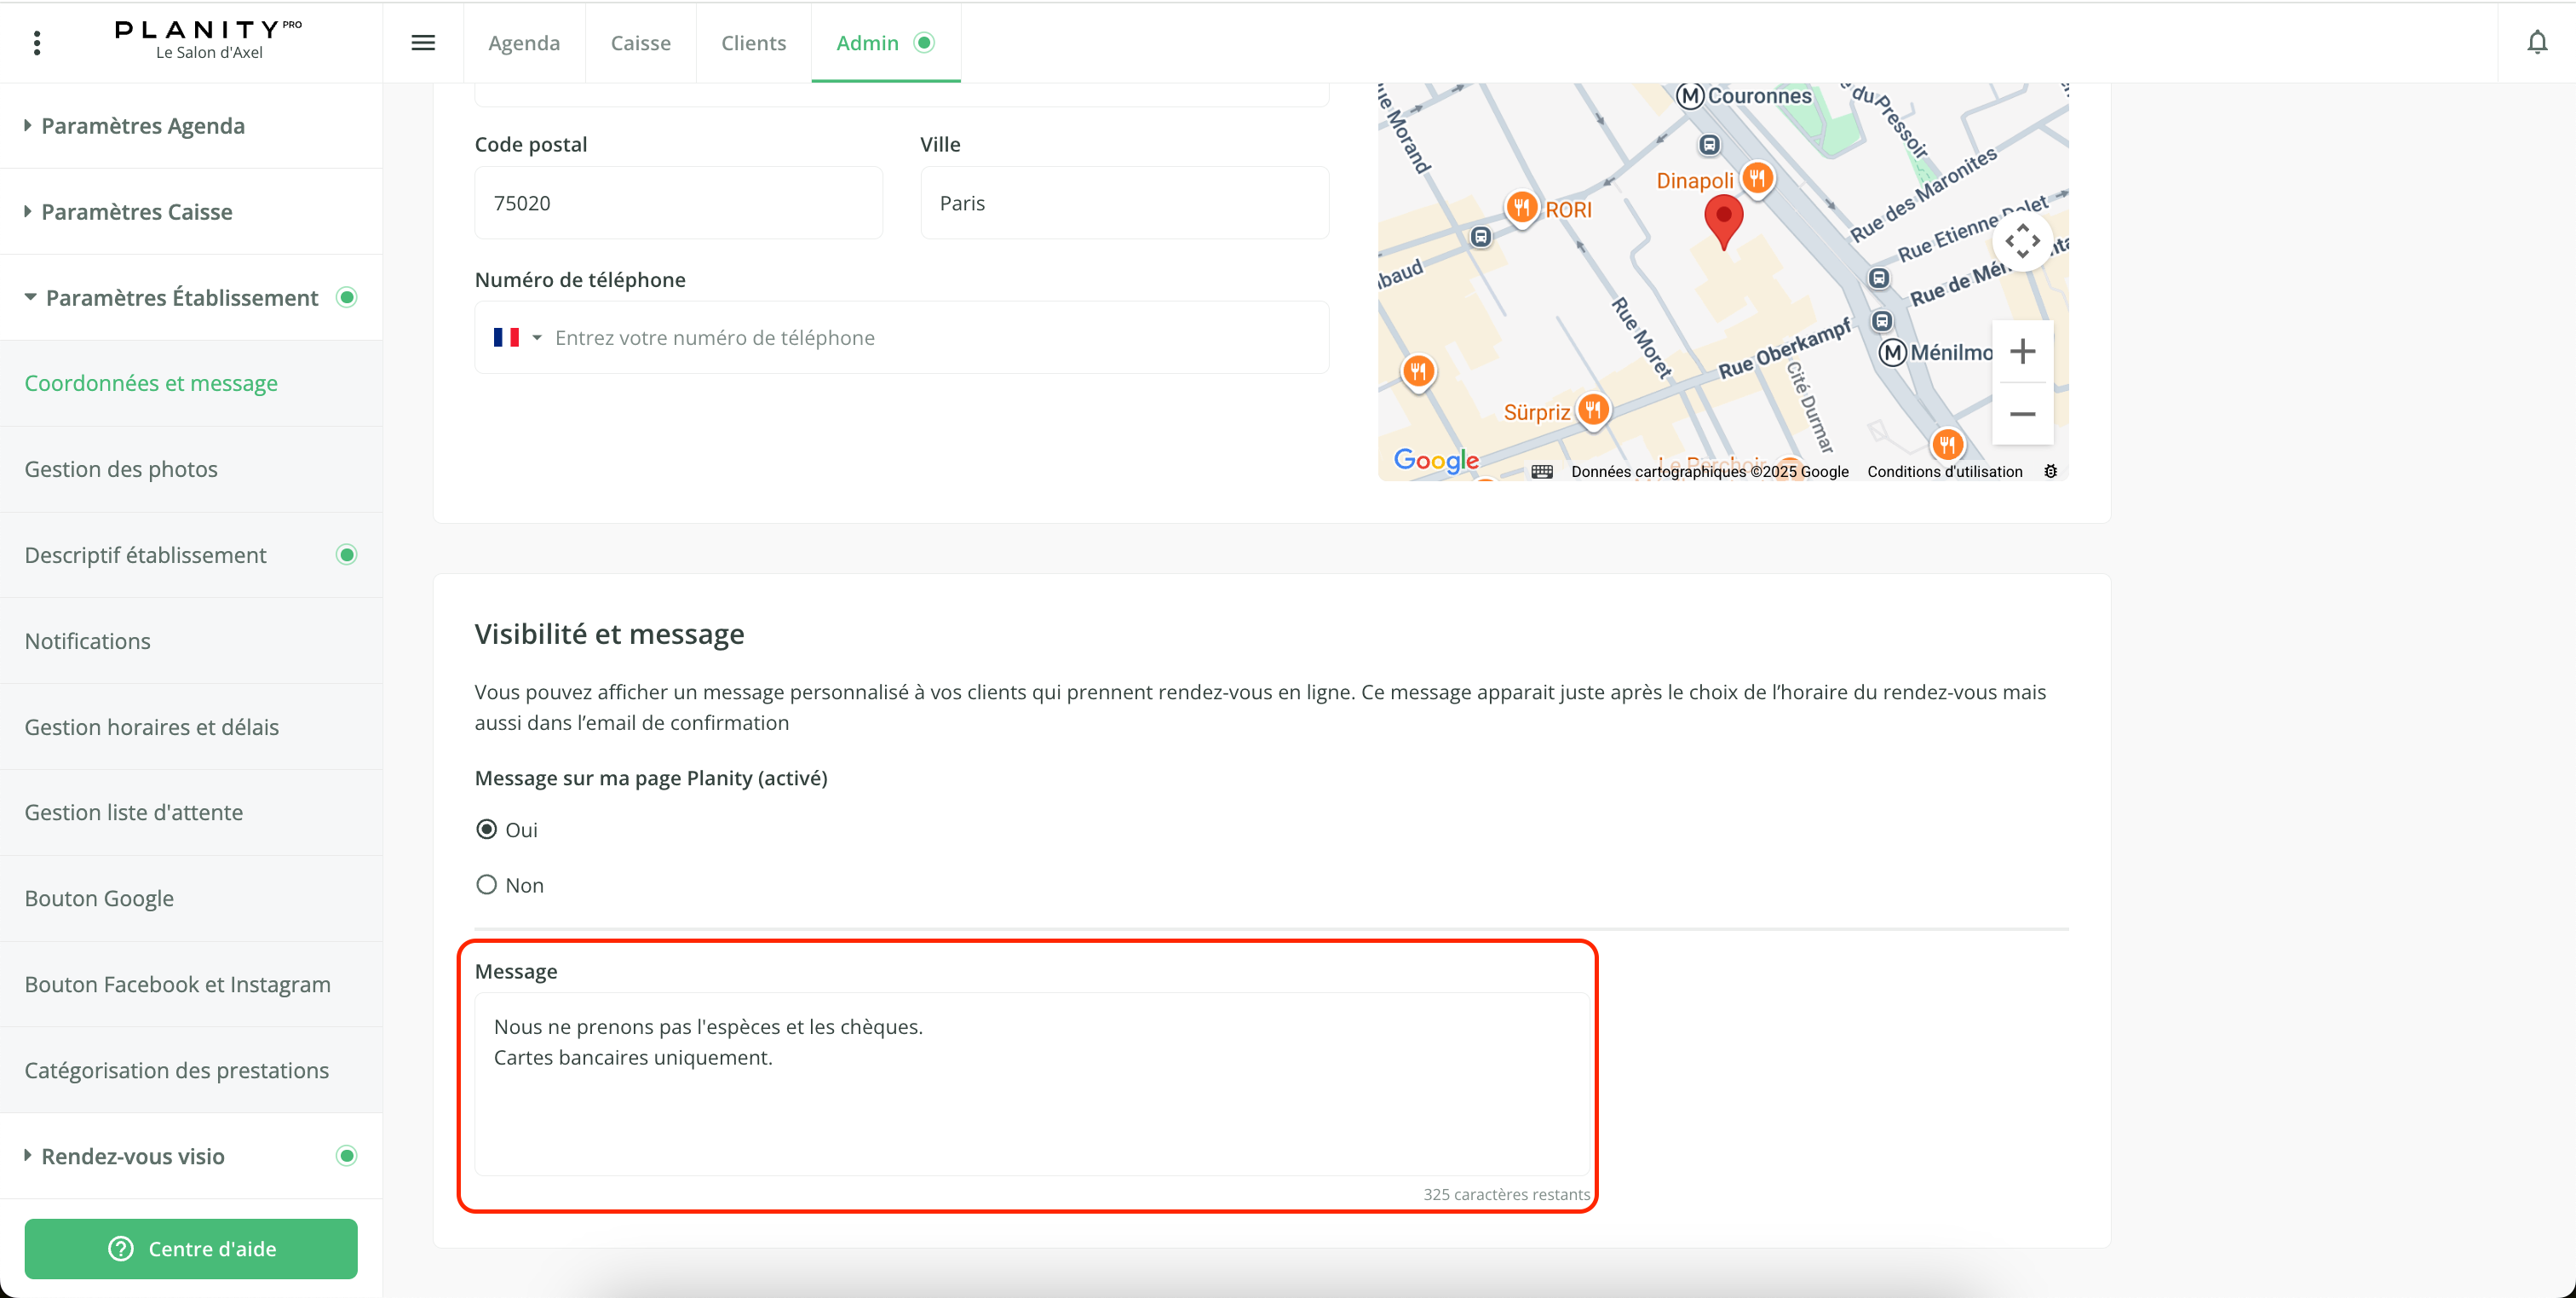Open the three-dot options menu

37,43
